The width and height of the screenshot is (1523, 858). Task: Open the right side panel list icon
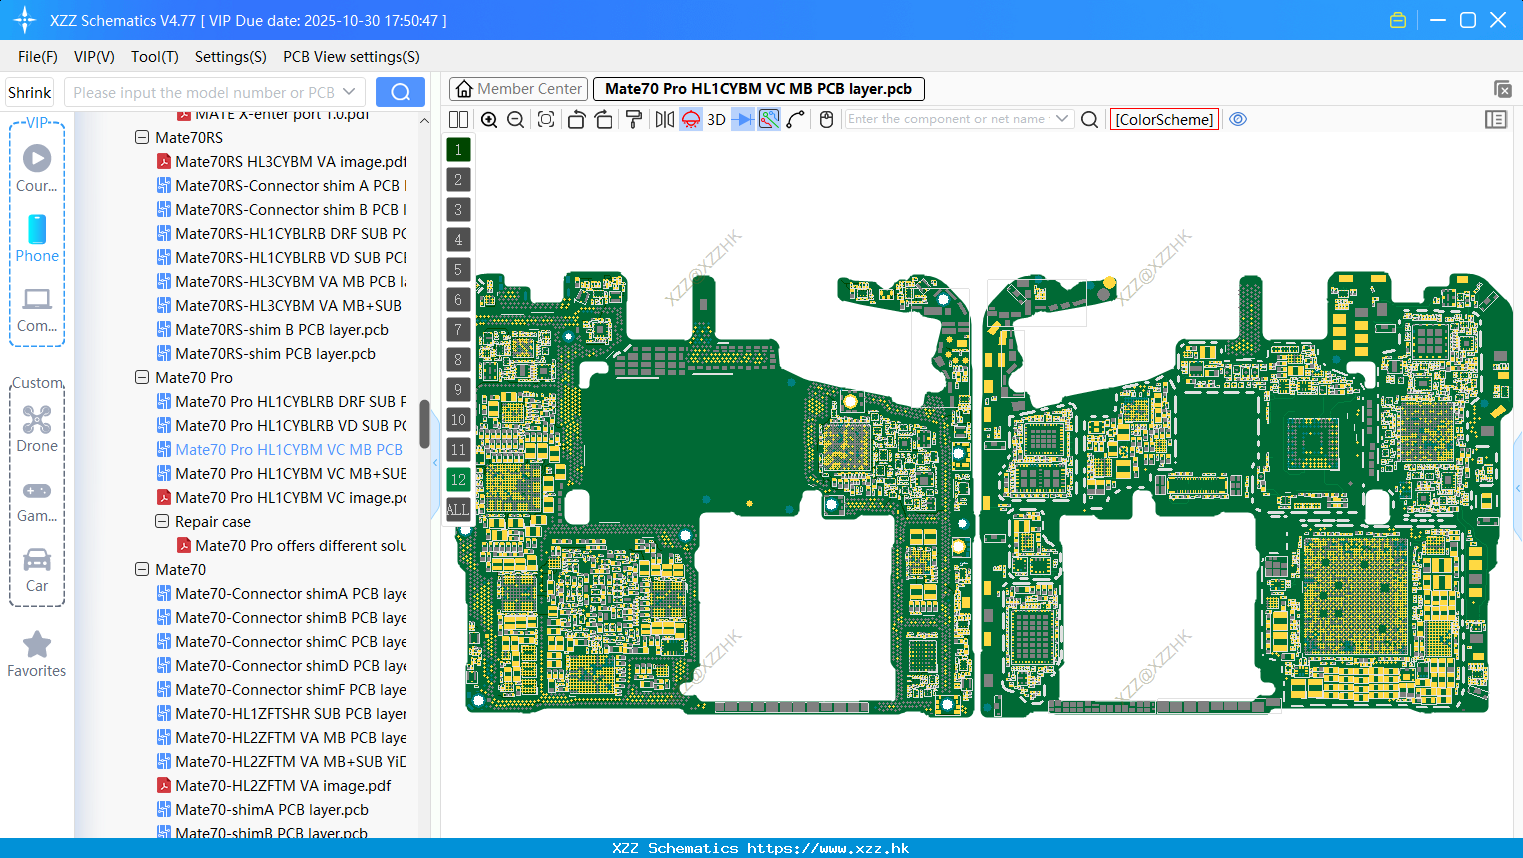pos(1496,119)
